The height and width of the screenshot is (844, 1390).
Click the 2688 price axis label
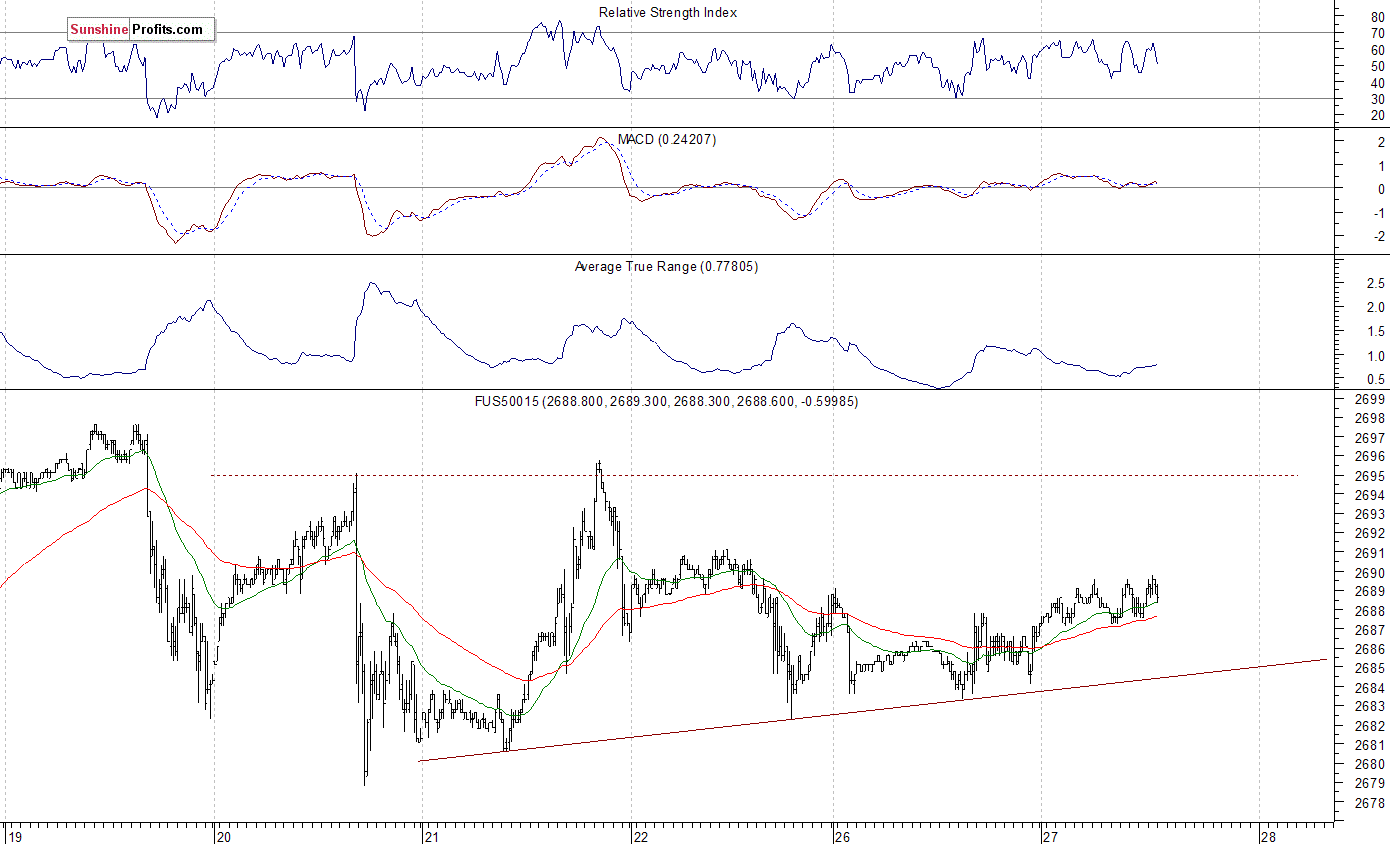point(1369,610)
